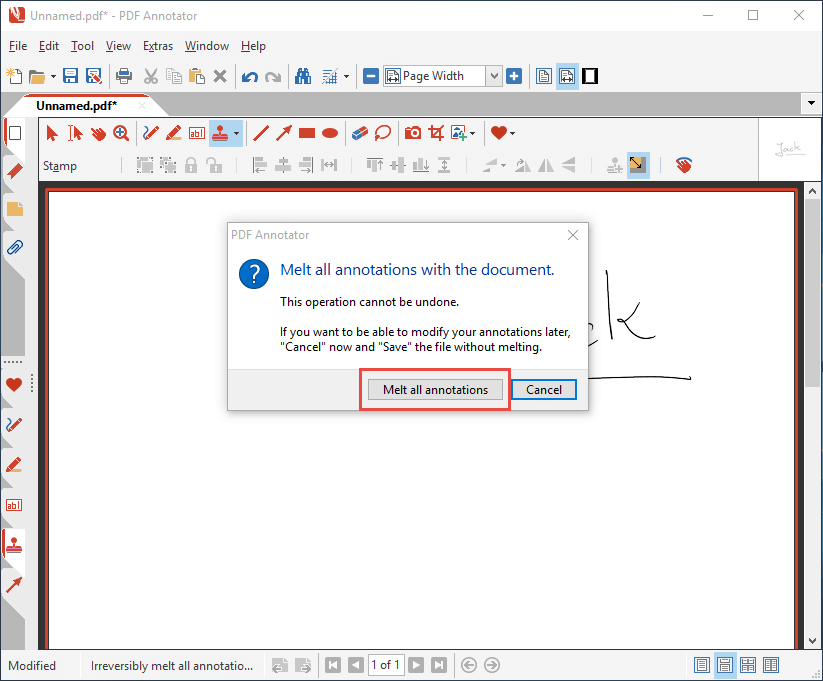Enable full screen mode icon
The height and width of the screenshot is (681, 823).
pyautogui.click(x=590, y=76)
